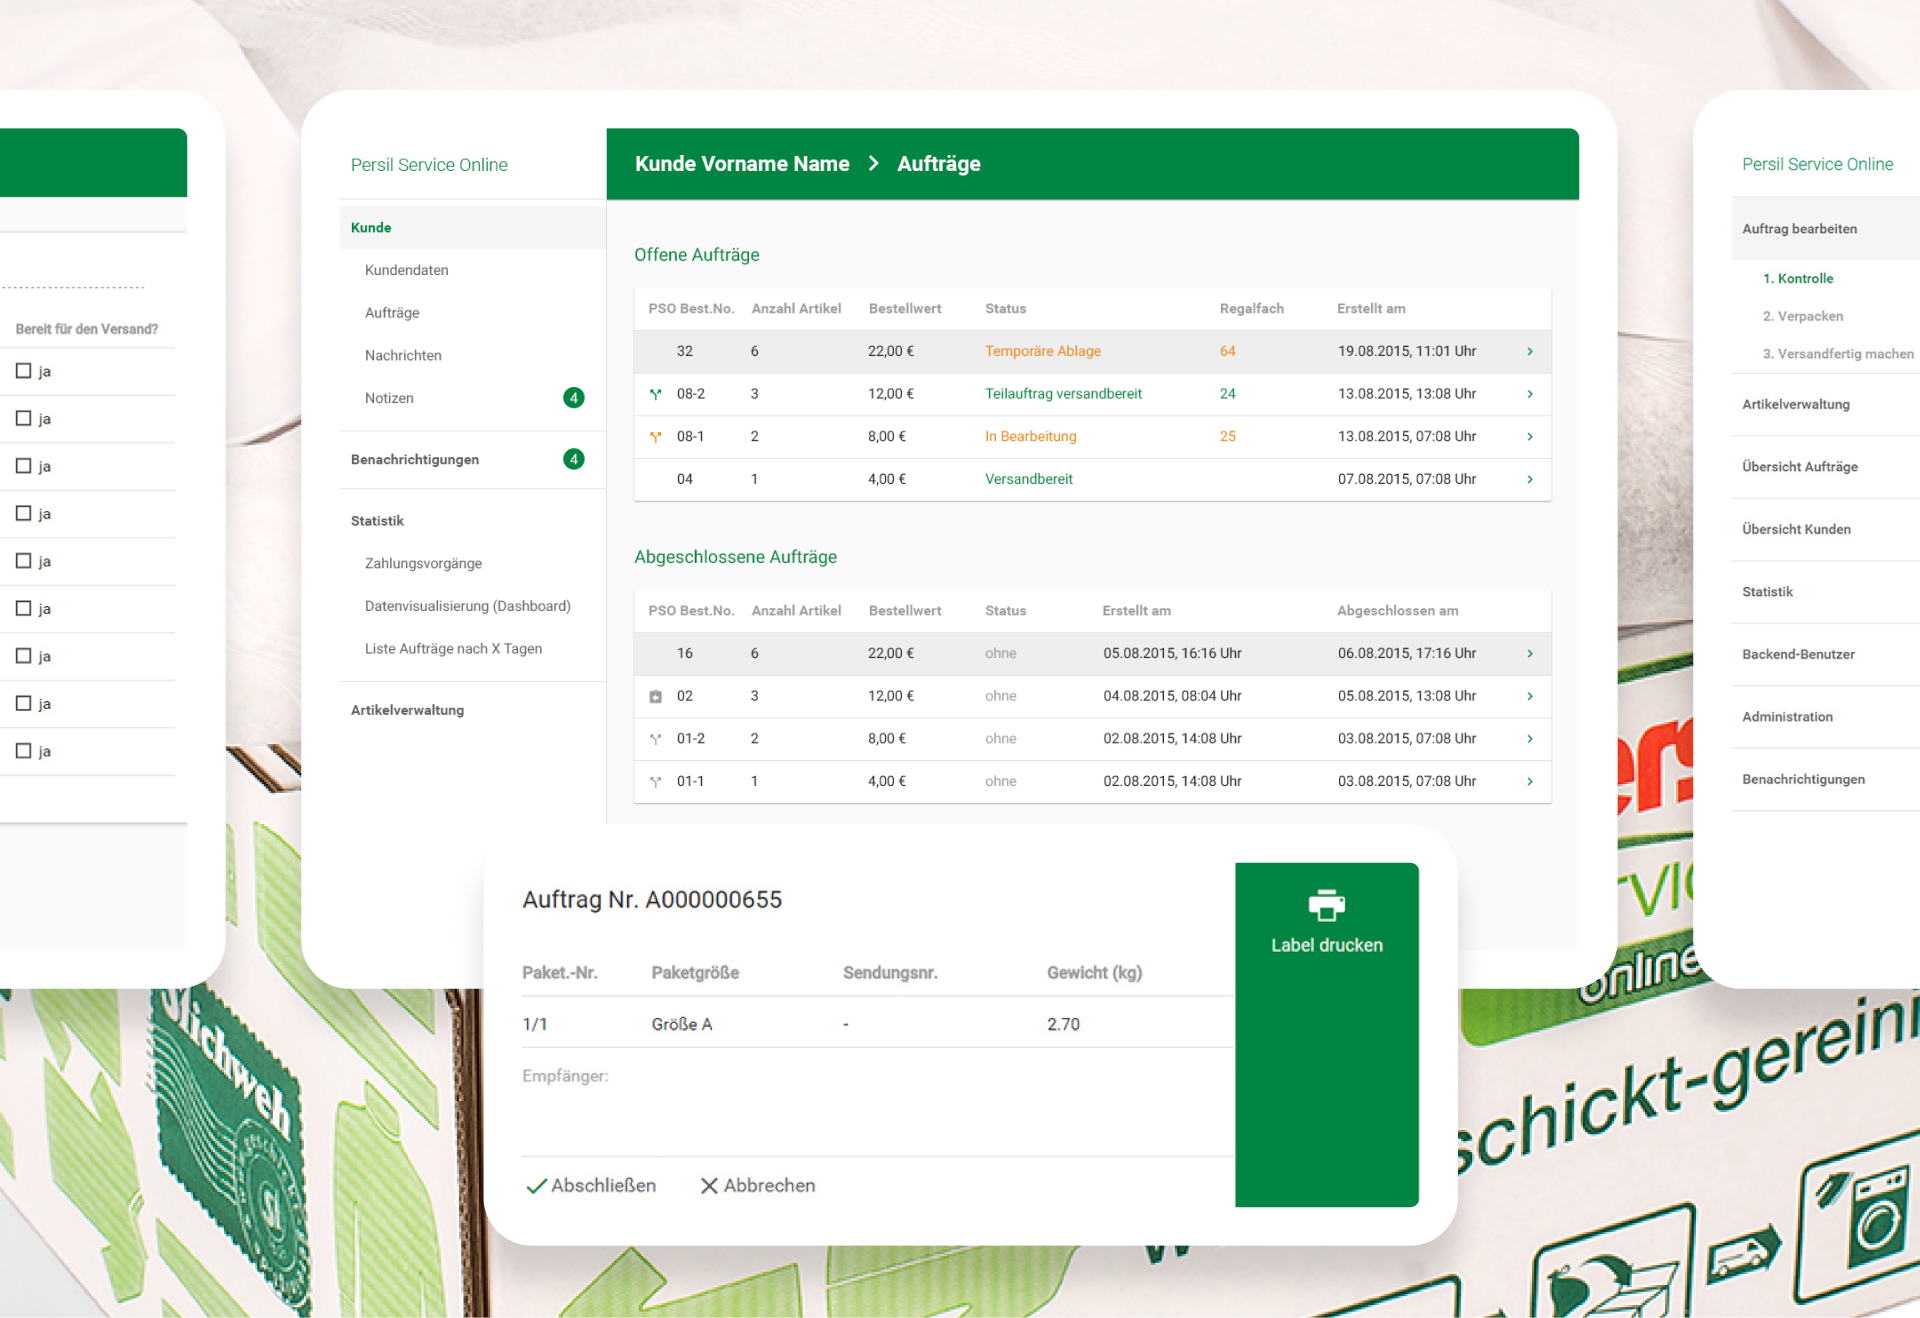This screenshot has height=1318, width=1920.
Task: Click the orange split-order icon on order 08-1
Action: click(x=655, y=436)
